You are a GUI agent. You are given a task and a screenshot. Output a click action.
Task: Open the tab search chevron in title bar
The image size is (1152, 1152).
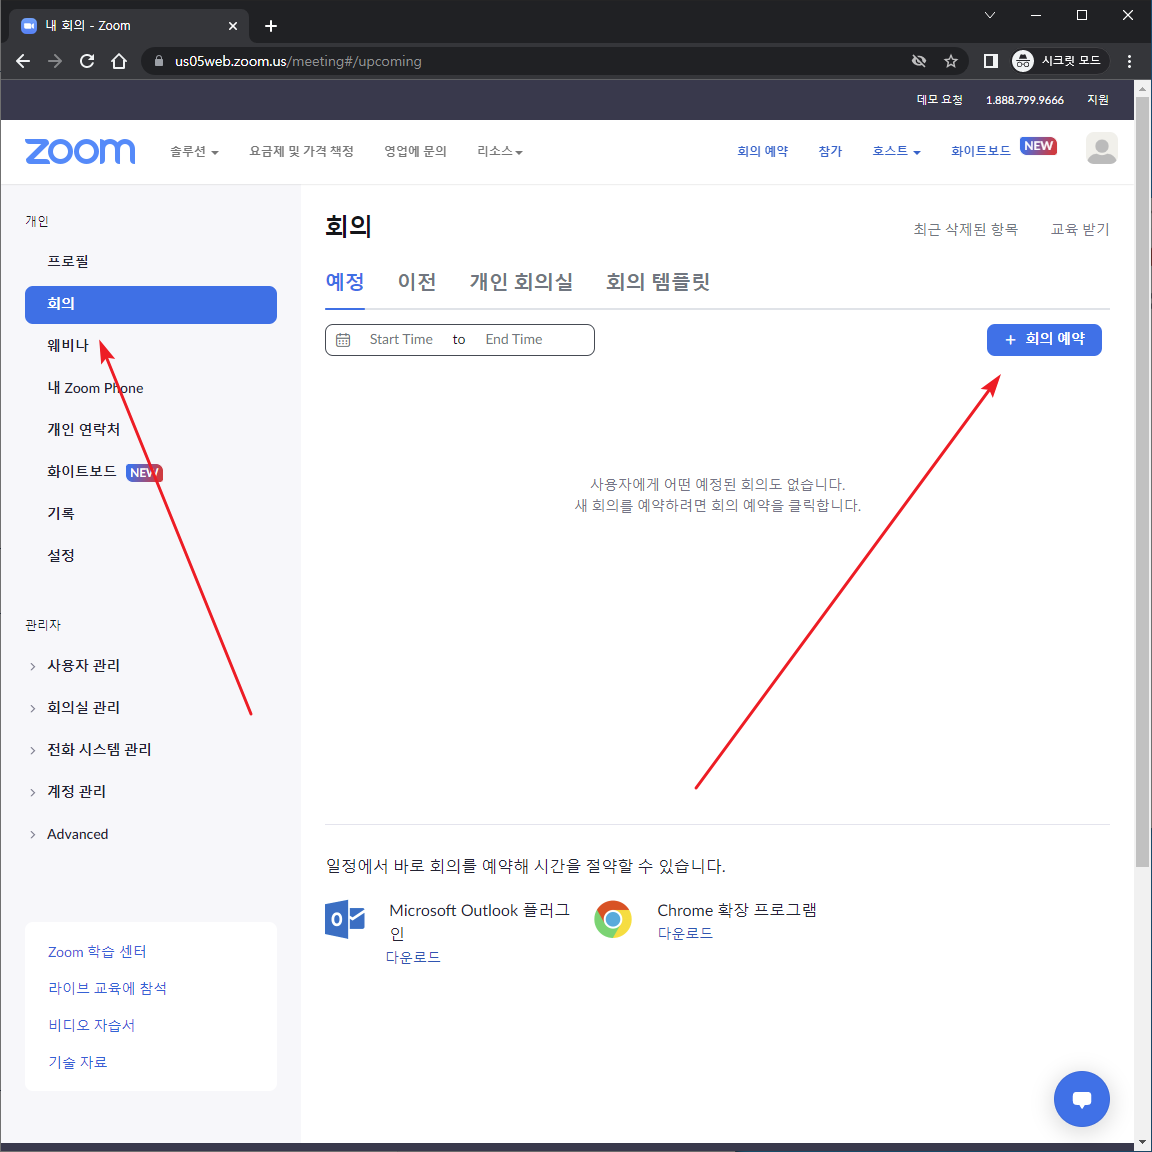[x=990, y=15]
